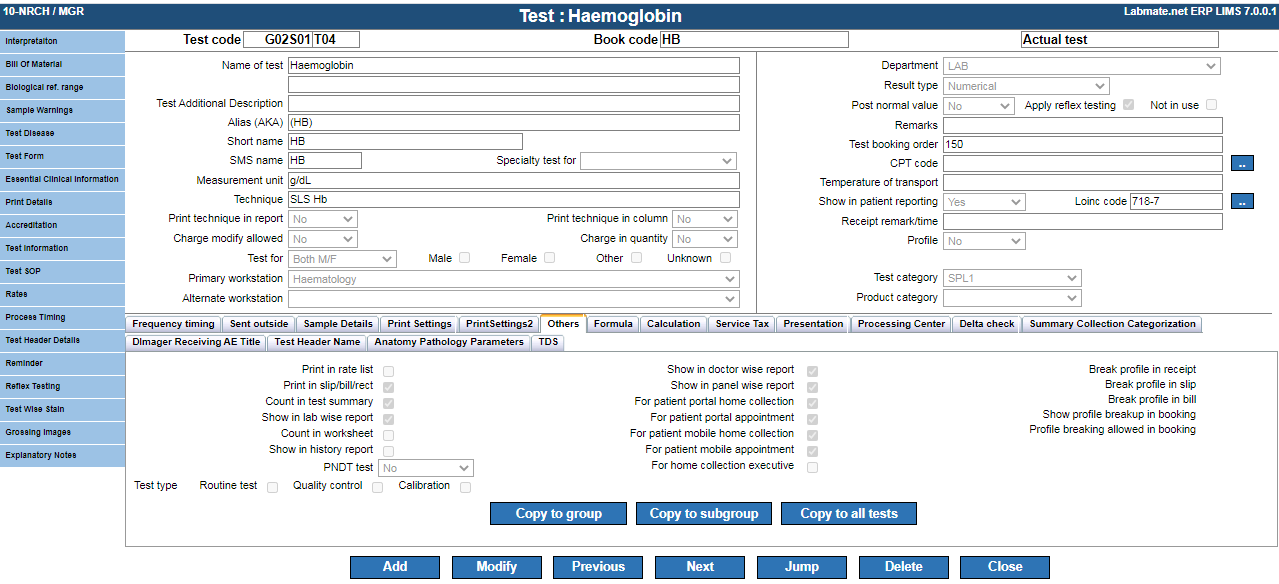Open the Test category dropdown
Screen dimensions: 1279x584
pyautogui.click(x=1012, y=278)
